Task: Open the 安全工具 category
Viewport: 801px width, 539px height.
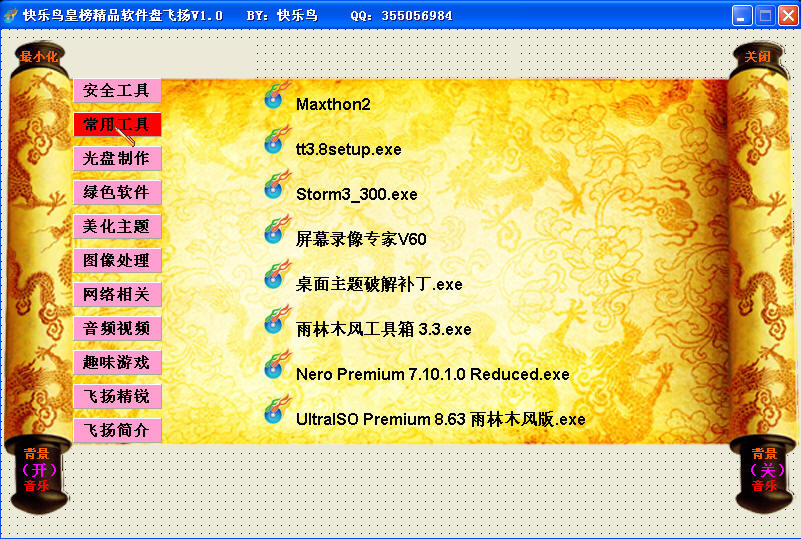Action: pyautogui.click(x=117, y=91)
